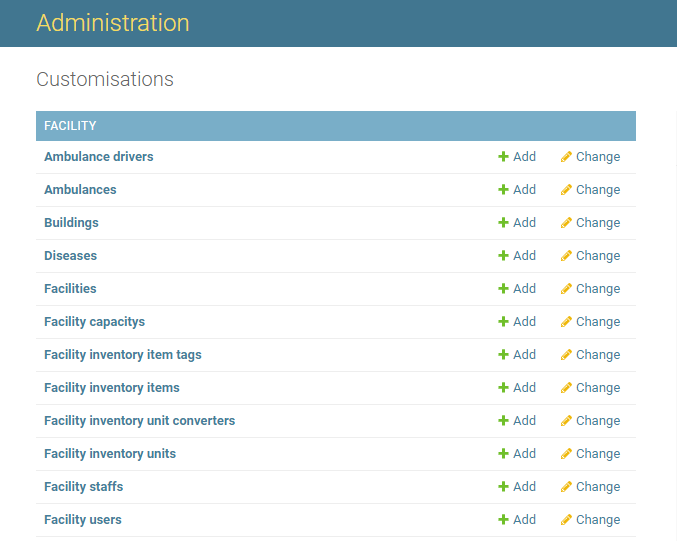
Task: Click the green plus icon for Facilities
Action: [503, 288]
